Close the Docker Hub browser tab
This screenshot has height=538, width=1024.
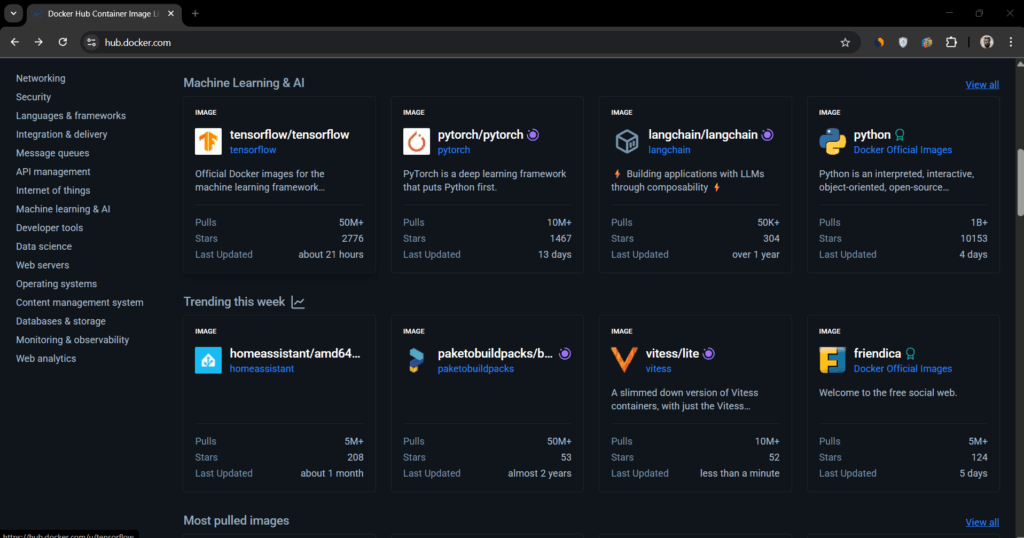tap(171, 14)
